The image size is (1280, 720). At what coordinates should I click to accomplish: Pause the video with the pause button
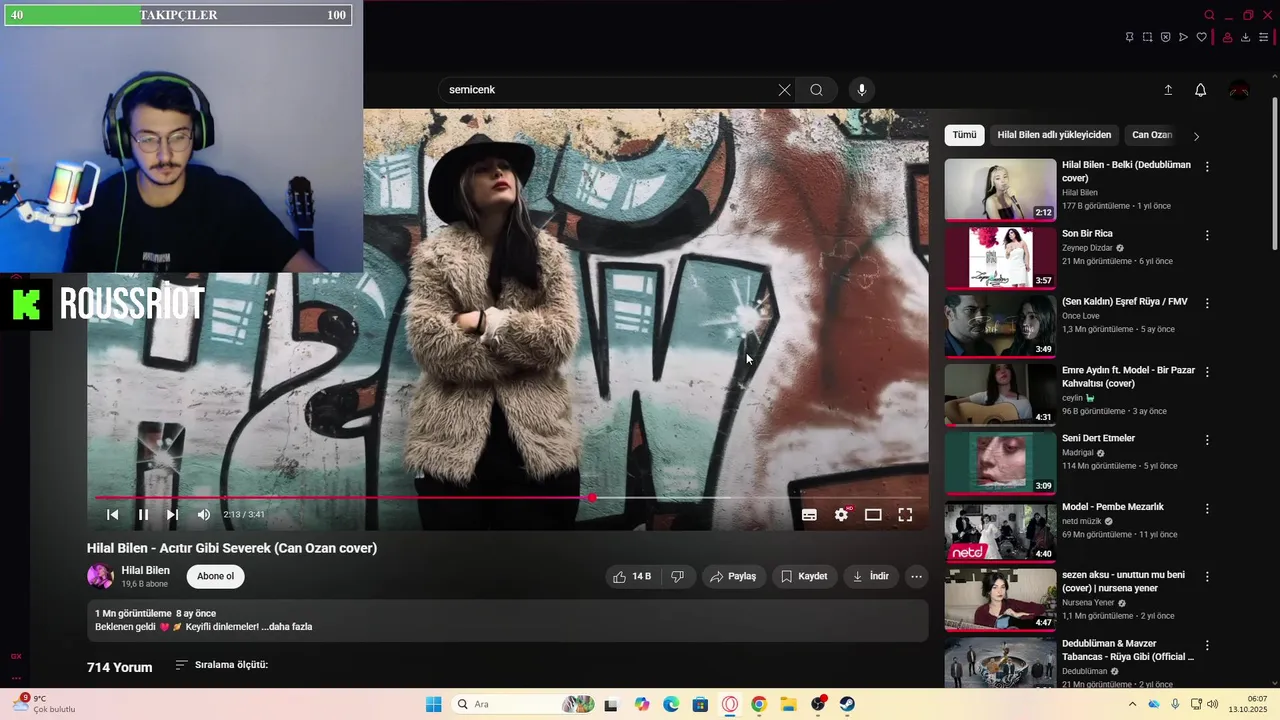(143, 515)
